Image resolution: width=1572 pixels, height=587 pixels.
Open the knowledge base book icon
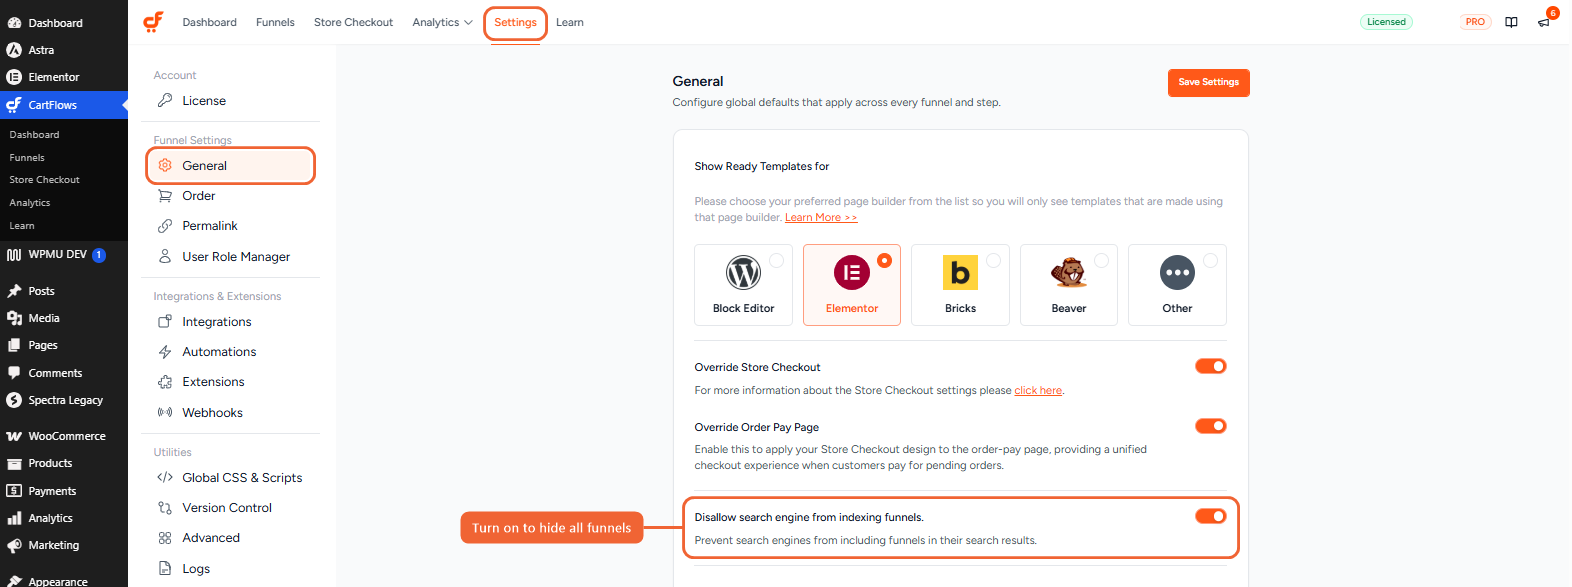[1511, 22]
